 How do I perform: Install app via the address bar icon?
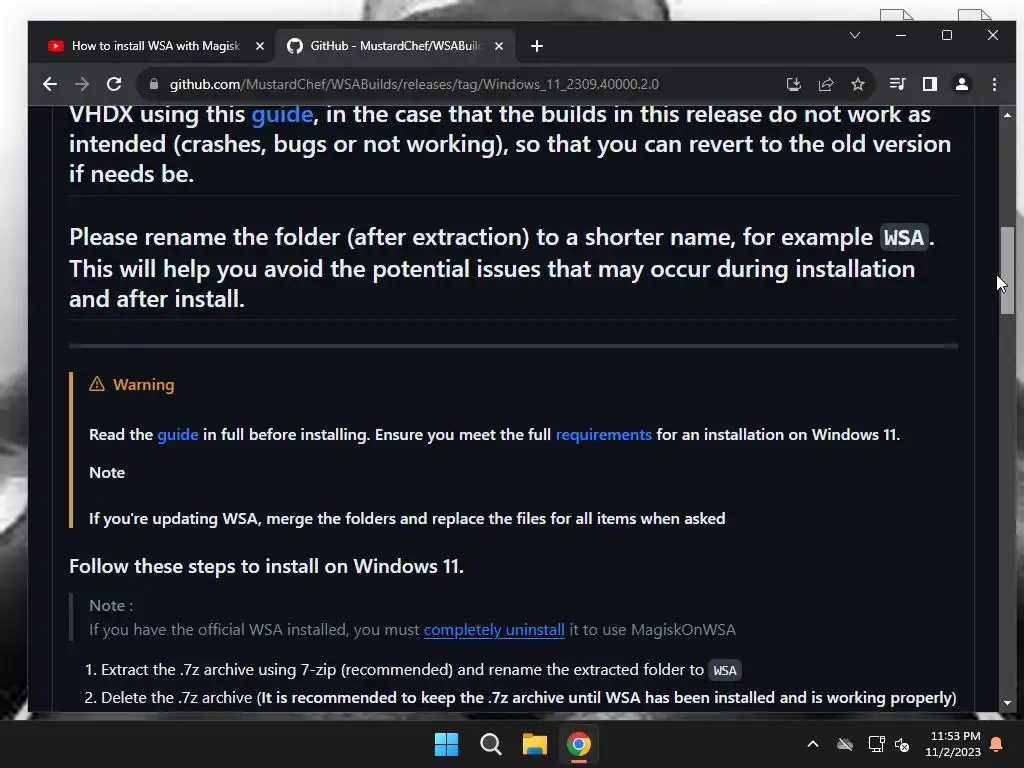(793, 84)
